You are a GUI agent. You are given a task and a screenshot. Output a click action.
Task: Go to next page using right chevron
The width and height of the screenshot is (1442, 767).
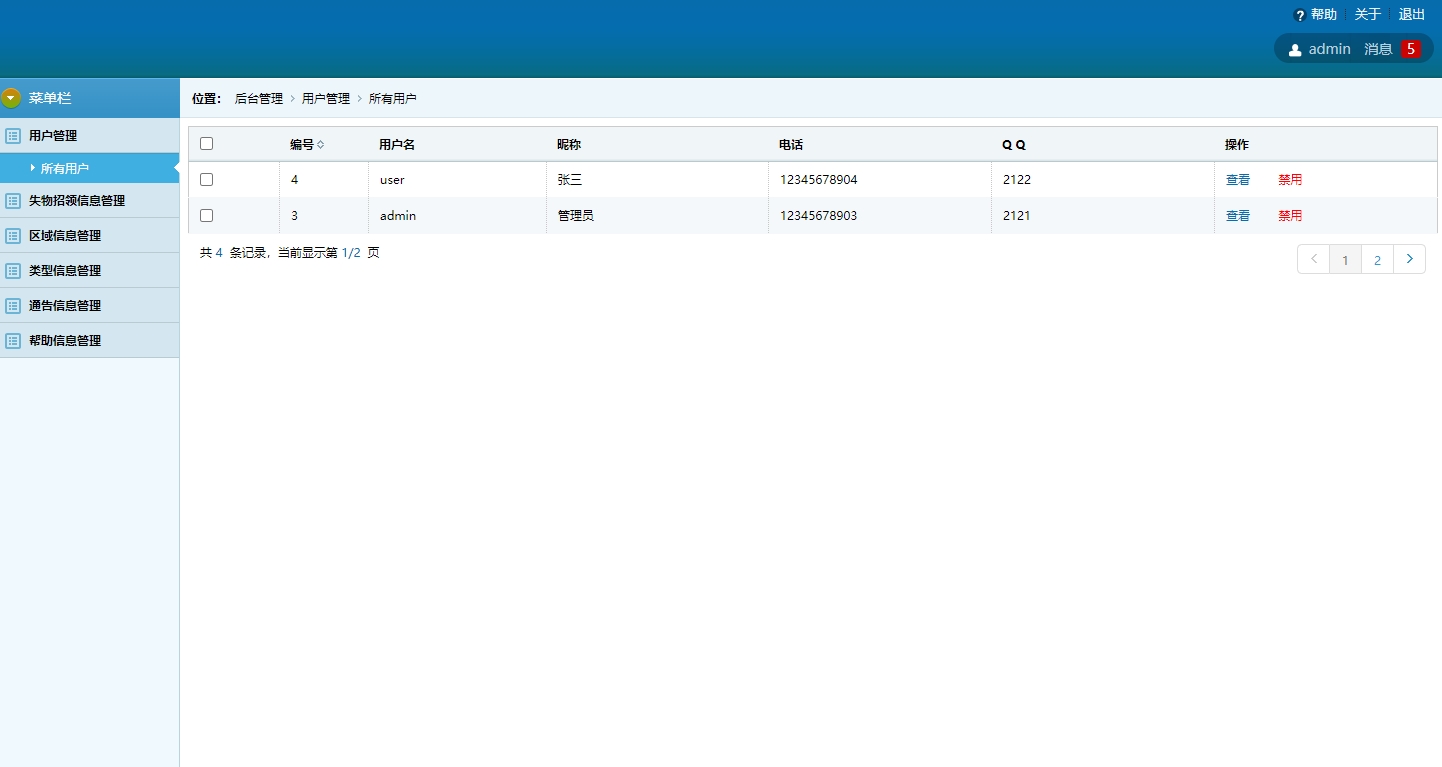[x=1409, y=260]
